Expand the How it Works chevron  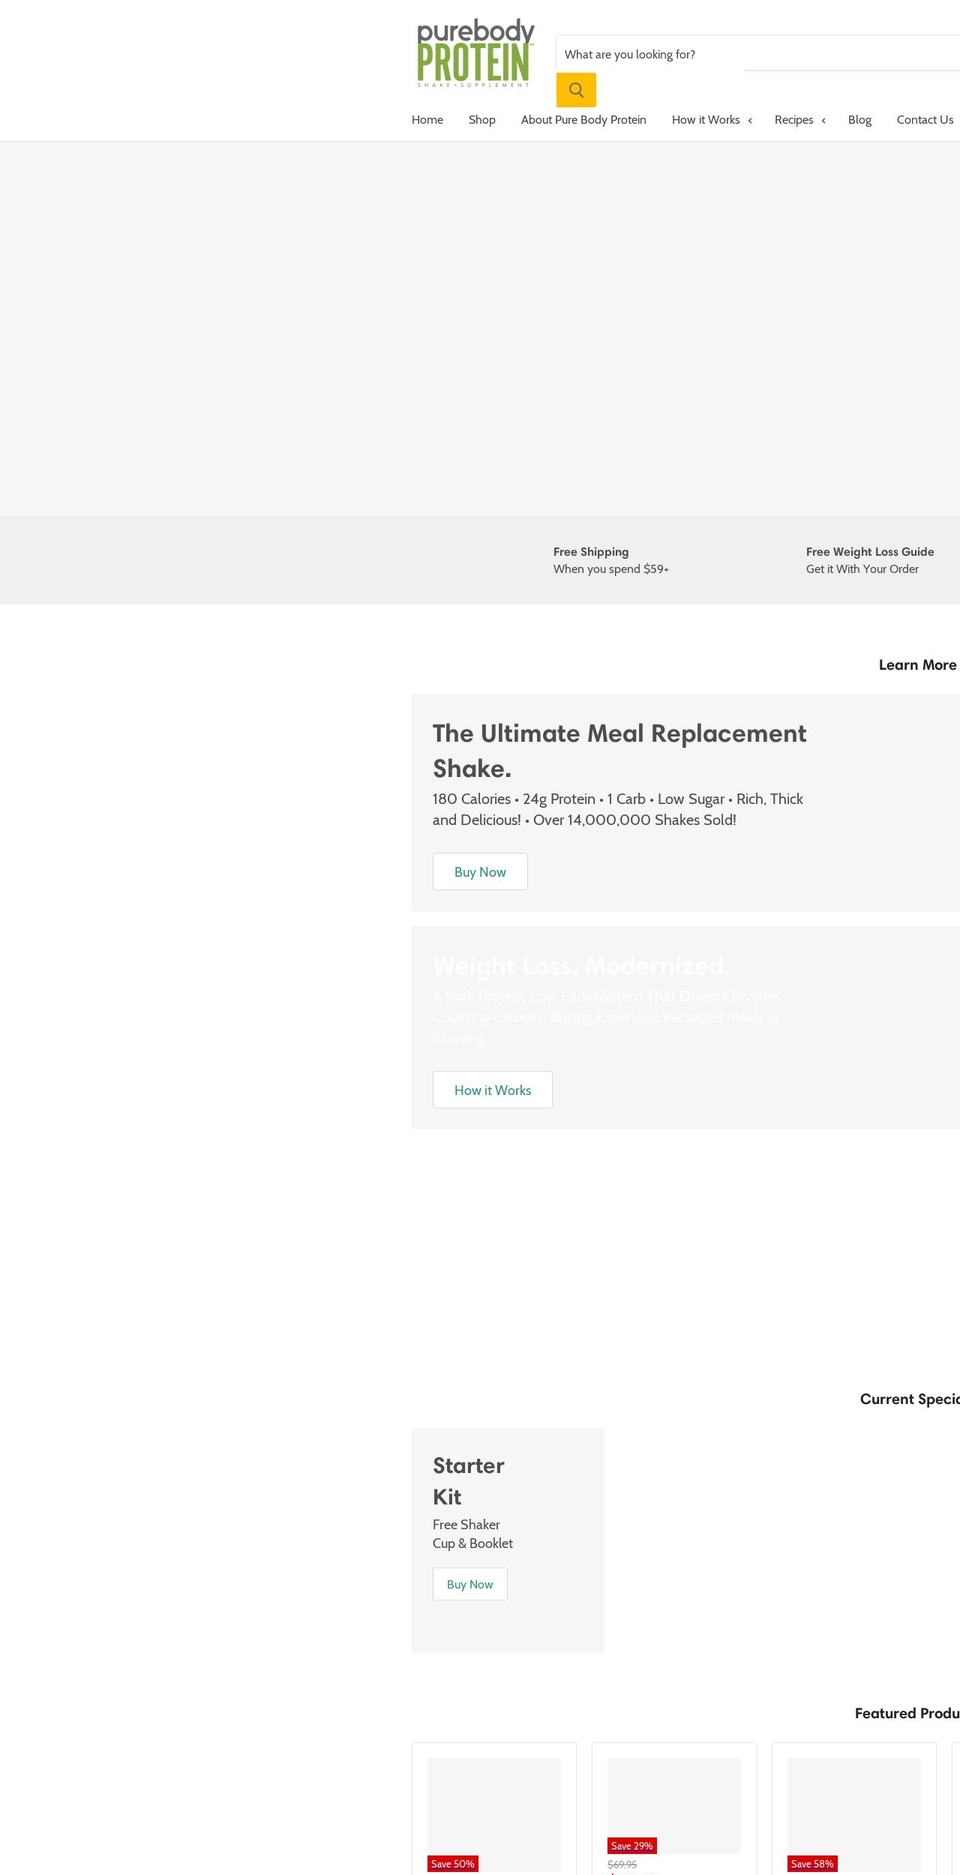coord(750,121)
